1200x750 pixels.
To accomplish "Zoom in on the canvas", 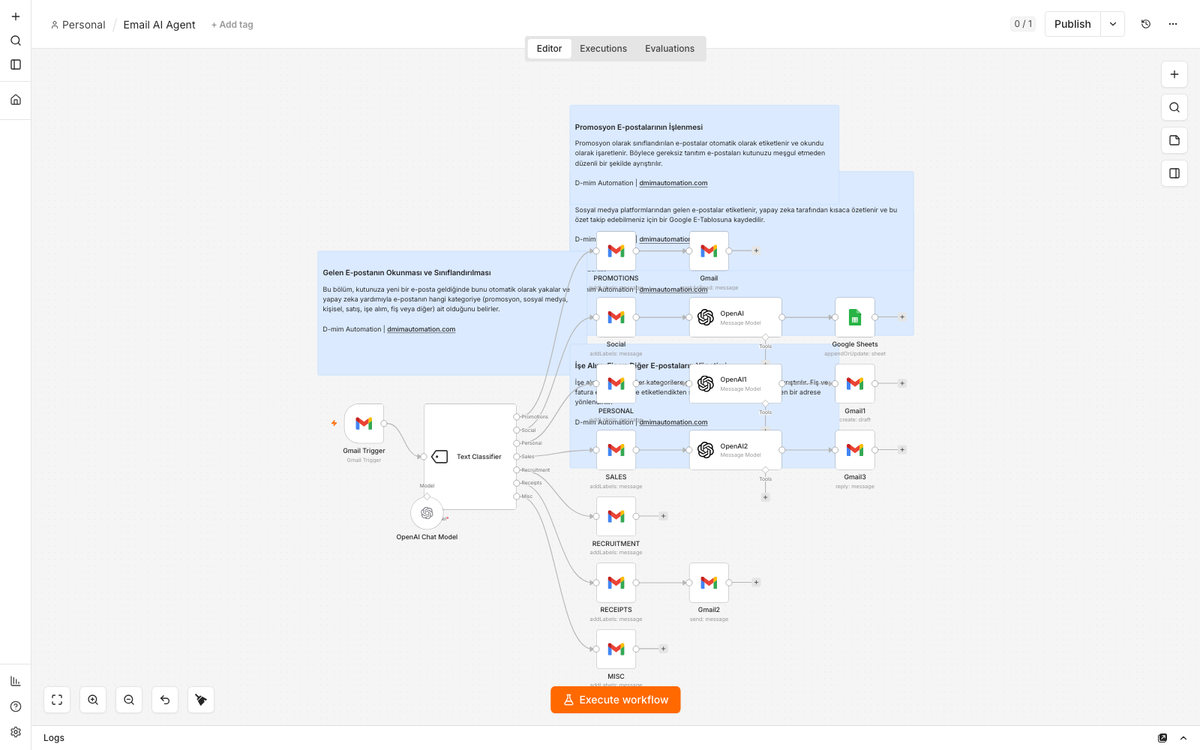I will (x=93, y=700).
